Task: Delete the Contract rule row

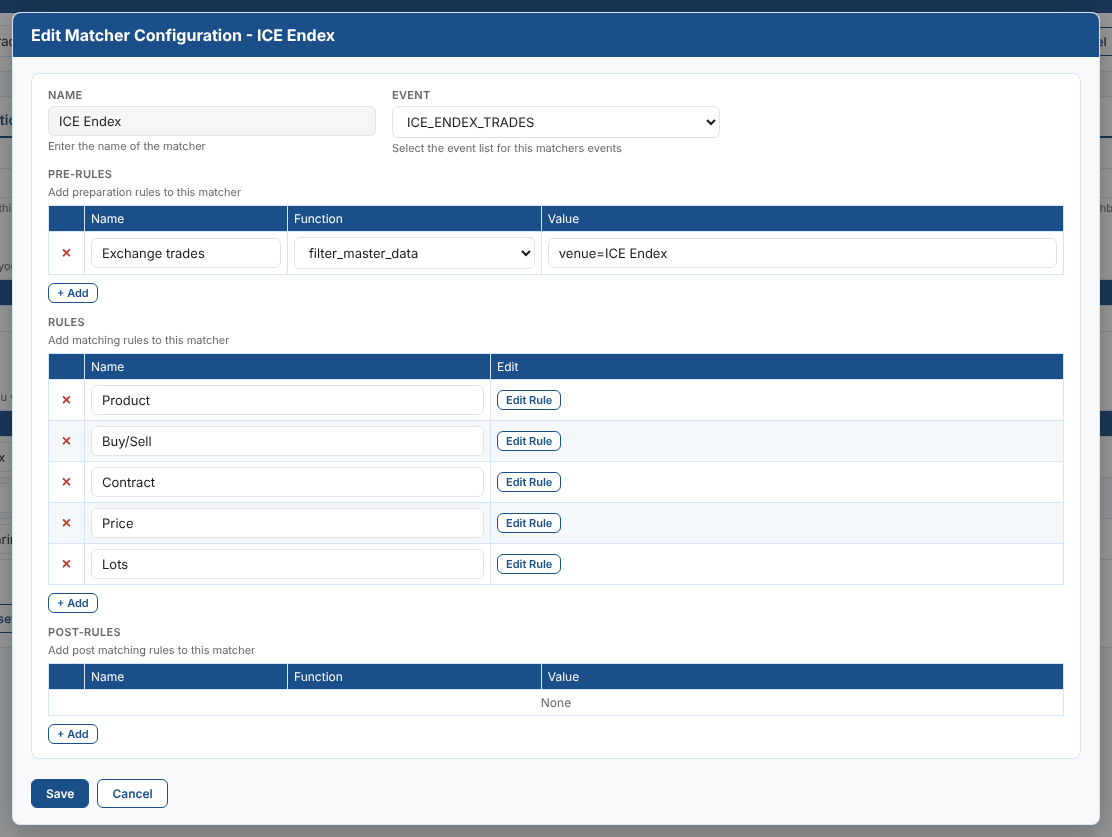Action: (67, 482)
